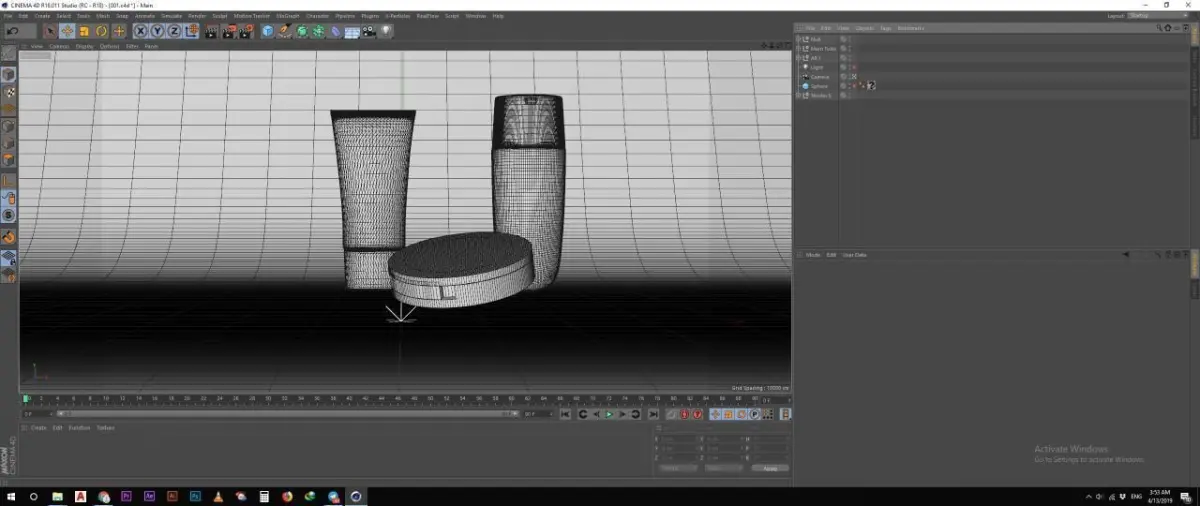The height and width of the screenshot is (506, 1200).
Task: Add a Camera object icon
Action: tap(369, 32)
